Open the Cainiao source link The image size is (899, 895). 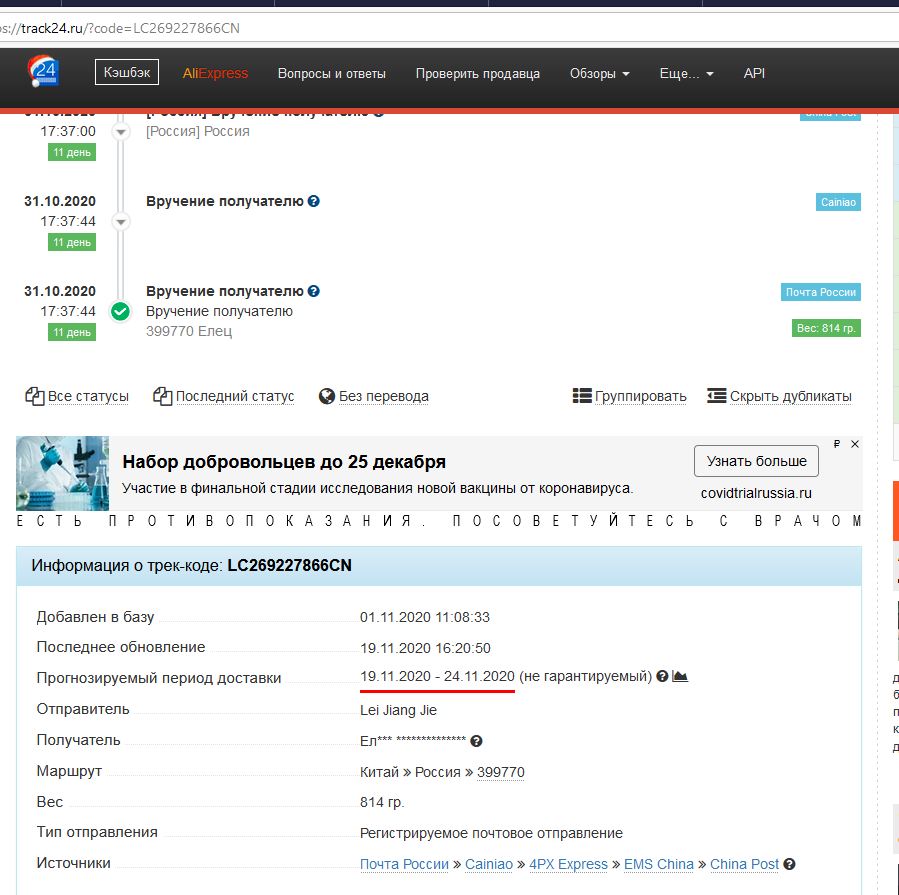[489, 864]
